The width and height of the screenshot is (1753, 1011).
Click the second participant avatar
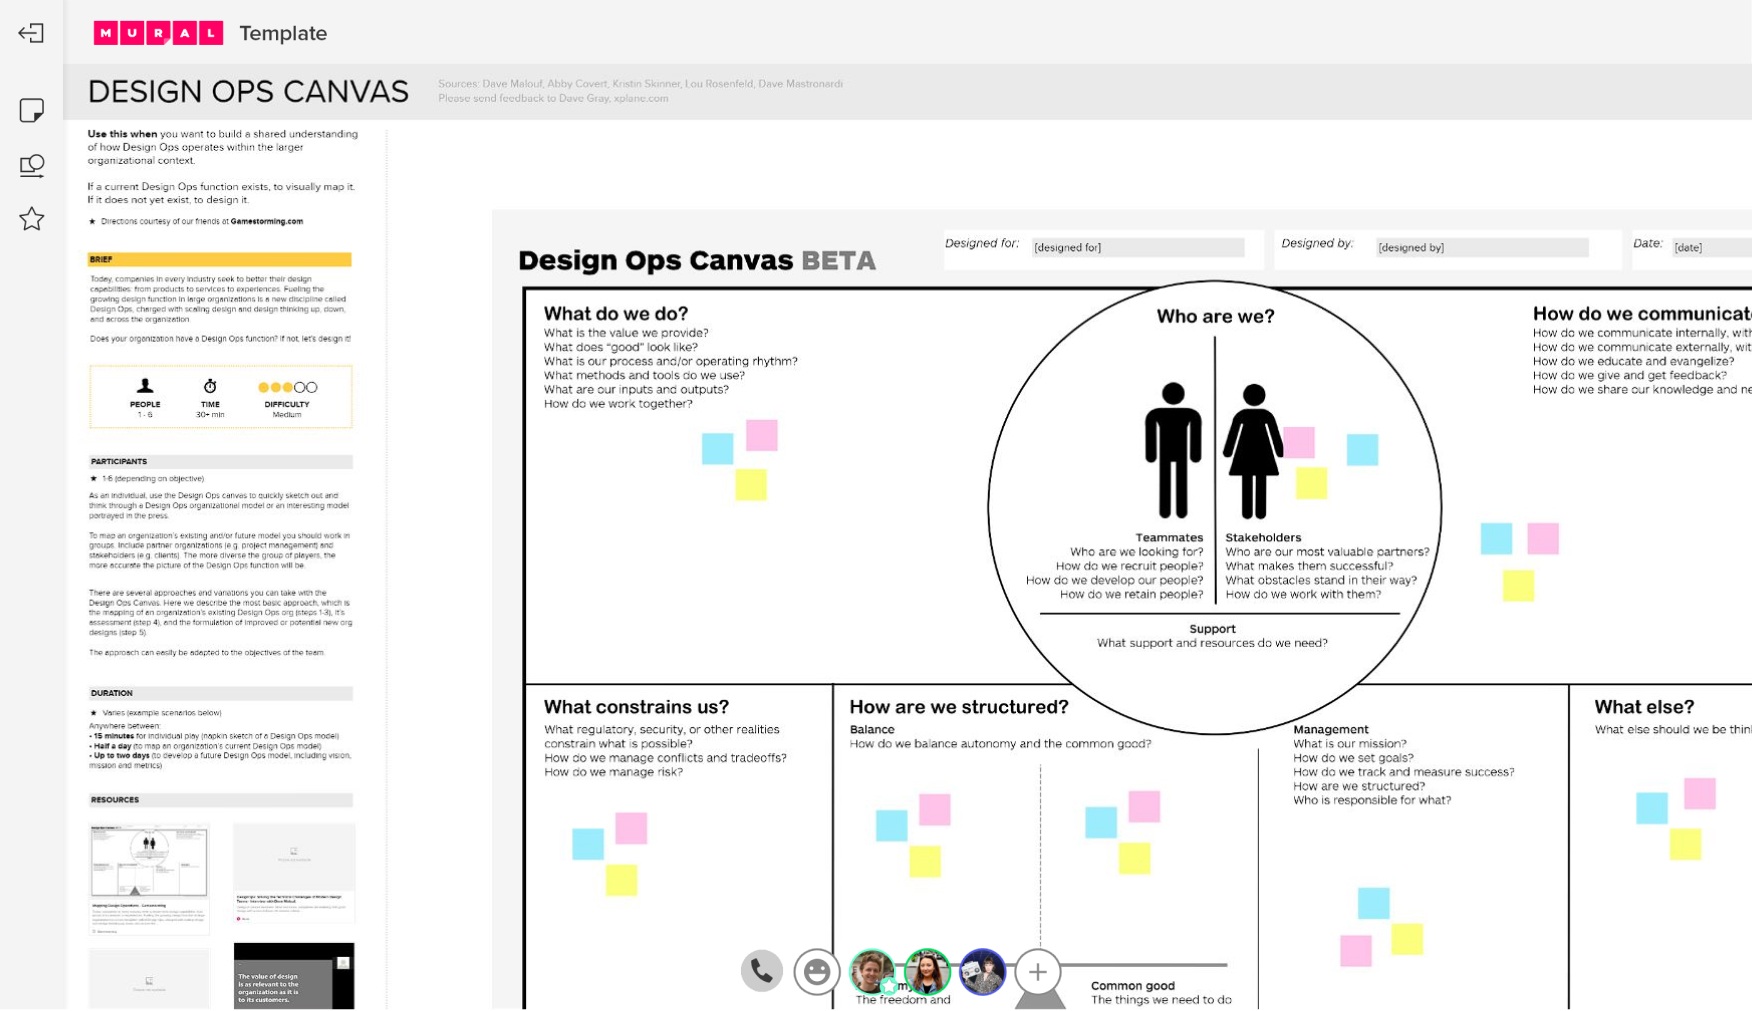point(927,970)
